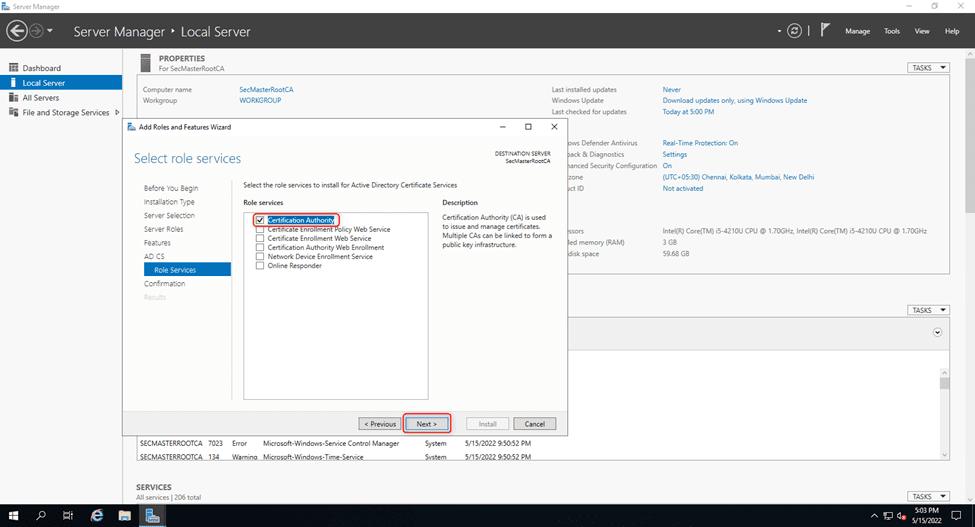
Task: Uncheck the Certification Authority checkbox
Action: click(x=260, y=220)
